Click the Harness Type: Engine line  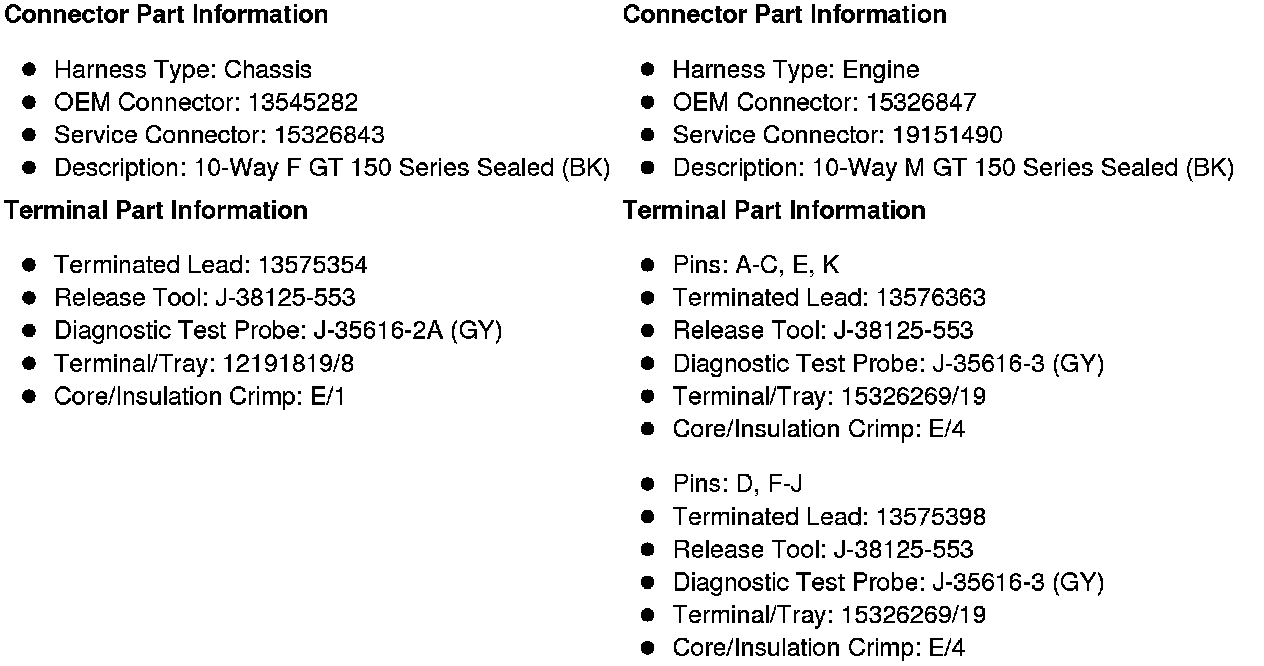pos(796,70)
